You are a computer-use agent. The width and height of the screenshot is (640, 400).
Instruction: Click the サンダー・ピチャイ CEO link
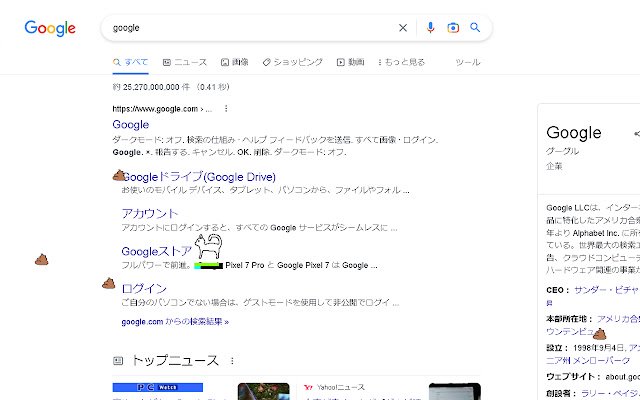tap(607, 290)
